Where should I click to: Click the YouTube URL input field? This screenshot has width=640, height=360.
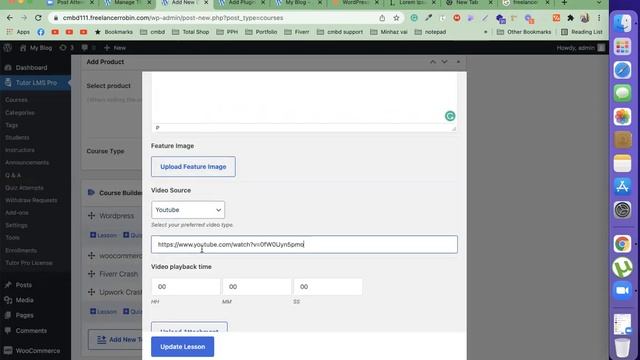point(304,244)
